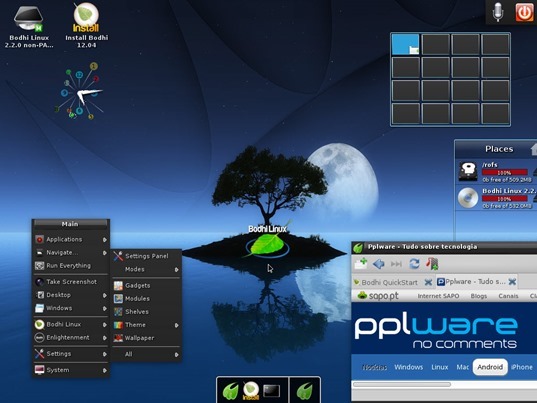Open the Applications submenu in Main menu

71,239
